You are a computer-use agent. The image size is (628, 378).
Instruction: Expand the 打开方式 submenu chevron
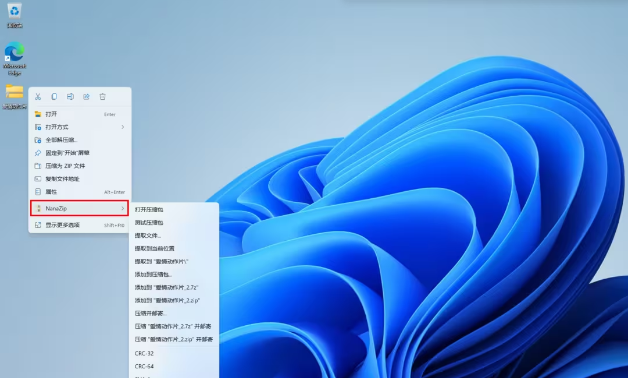[123, 127]
